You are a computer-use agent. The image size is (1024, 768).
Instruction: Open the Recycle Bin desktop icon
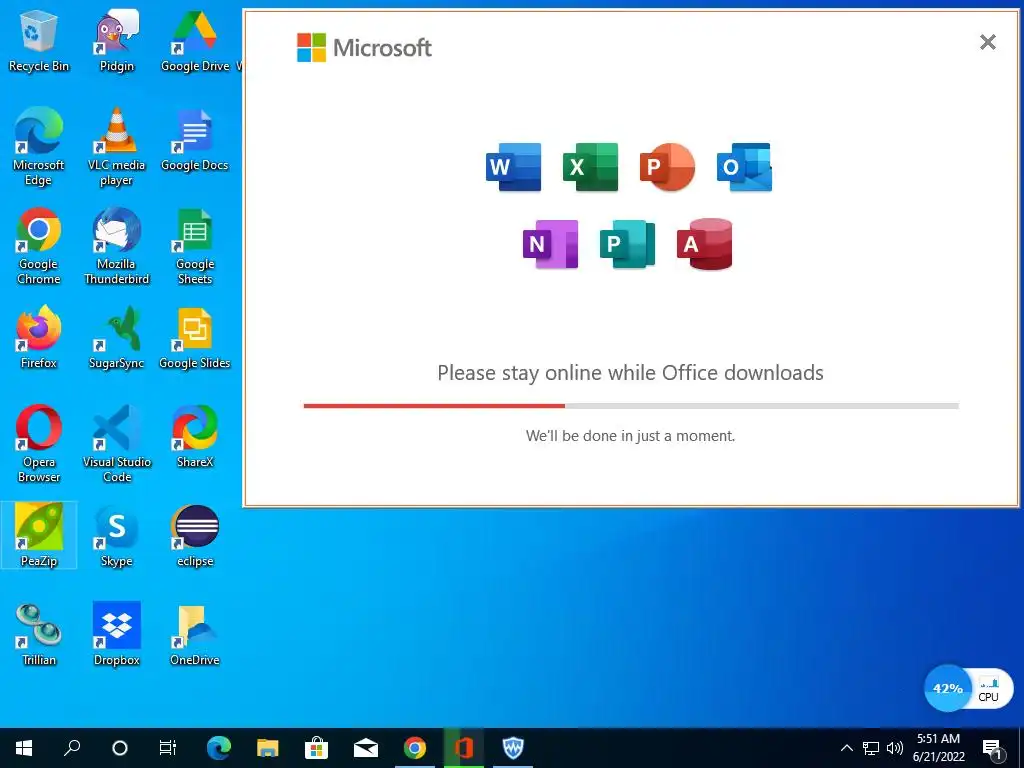[x=39, y=41]
